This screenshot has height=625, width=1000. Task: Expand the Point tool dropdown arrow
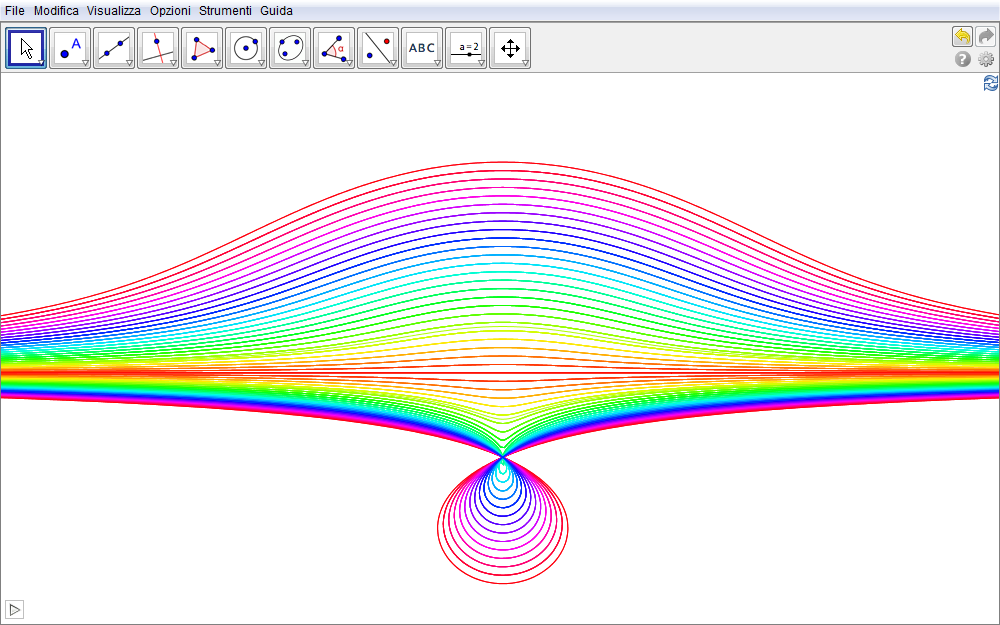pyautogui.click(x=86, y=63)
